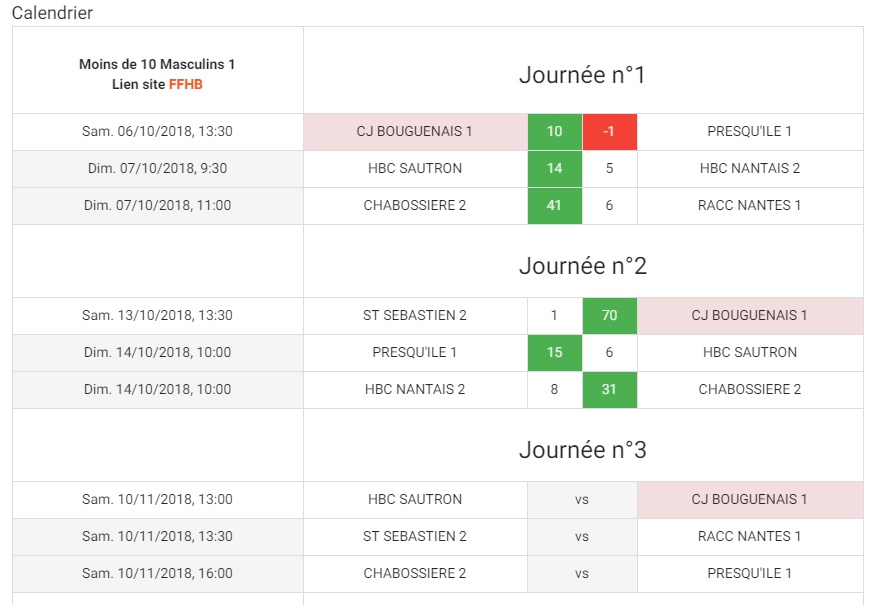Click the green score 70 cell
872x605 pixels.
point(610,316)
